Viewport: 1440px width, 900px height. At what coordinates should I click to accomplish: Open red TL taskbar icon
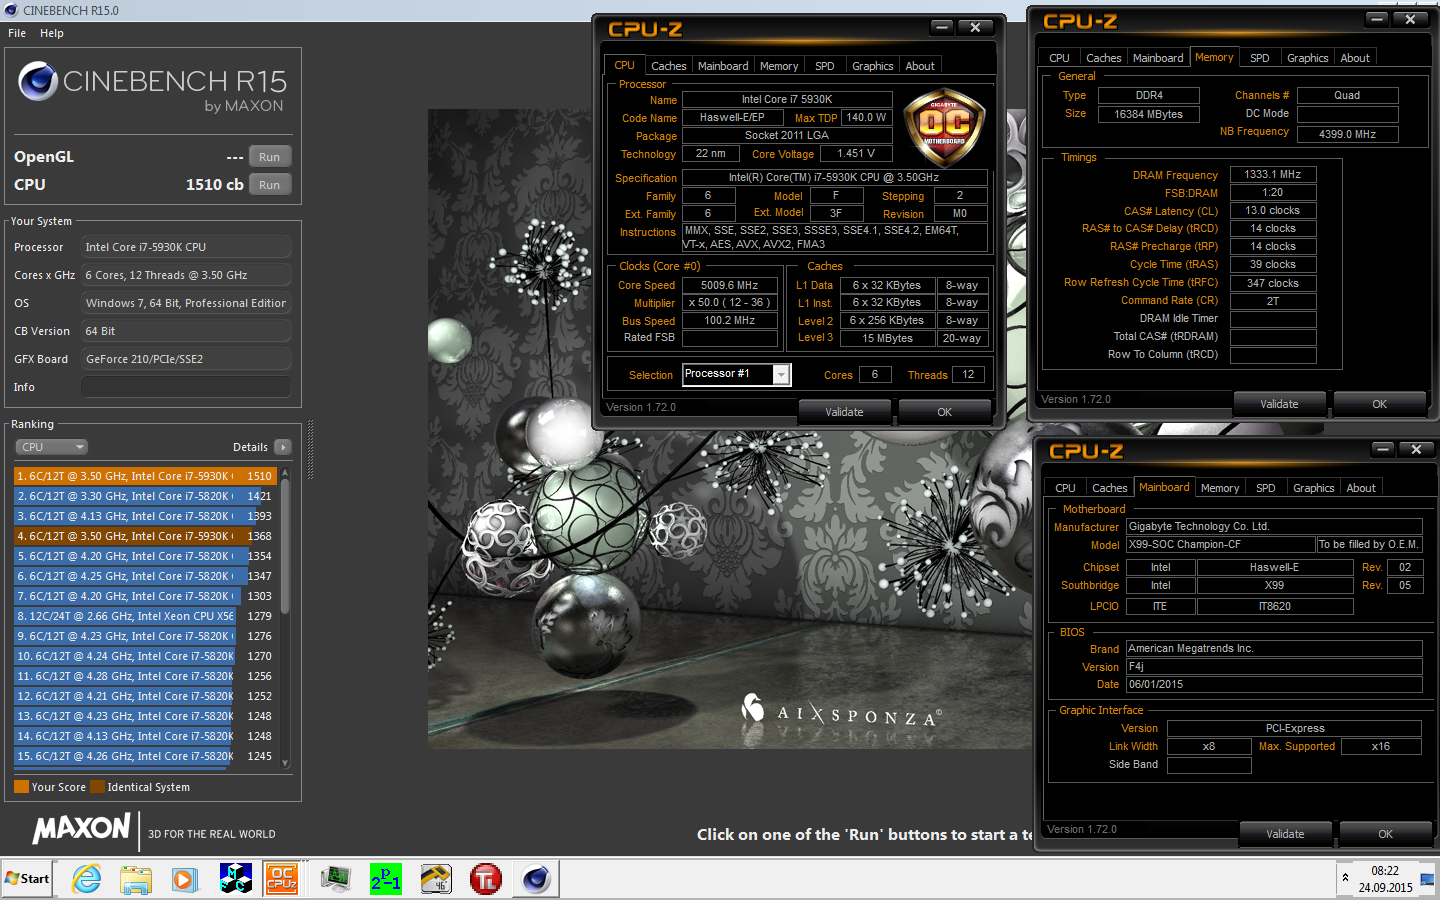tap(486, 879)
